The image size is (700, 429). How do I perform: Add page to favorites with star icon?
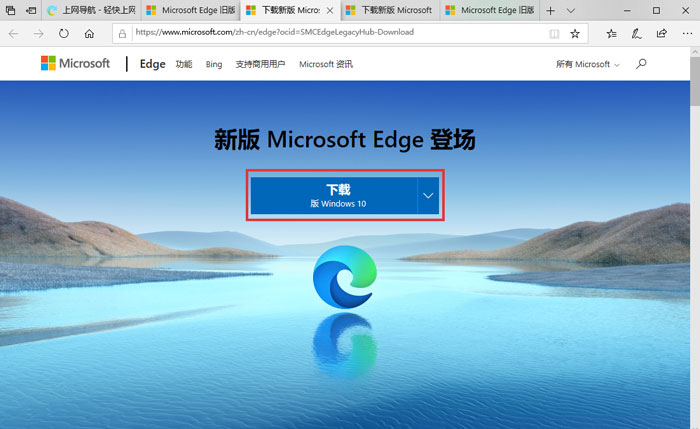(x=575, y=33)
